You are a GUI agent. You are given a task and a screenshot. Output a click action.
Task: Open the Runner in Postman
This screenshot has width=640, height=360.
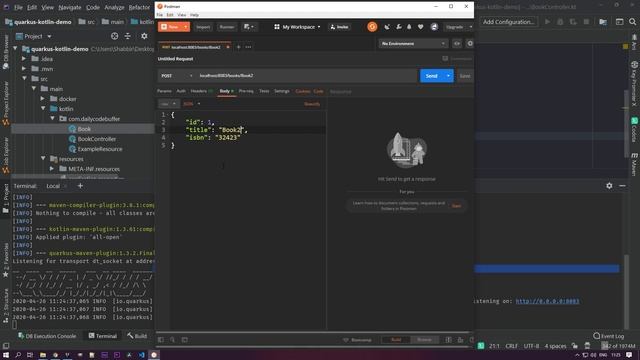(227, 27)
